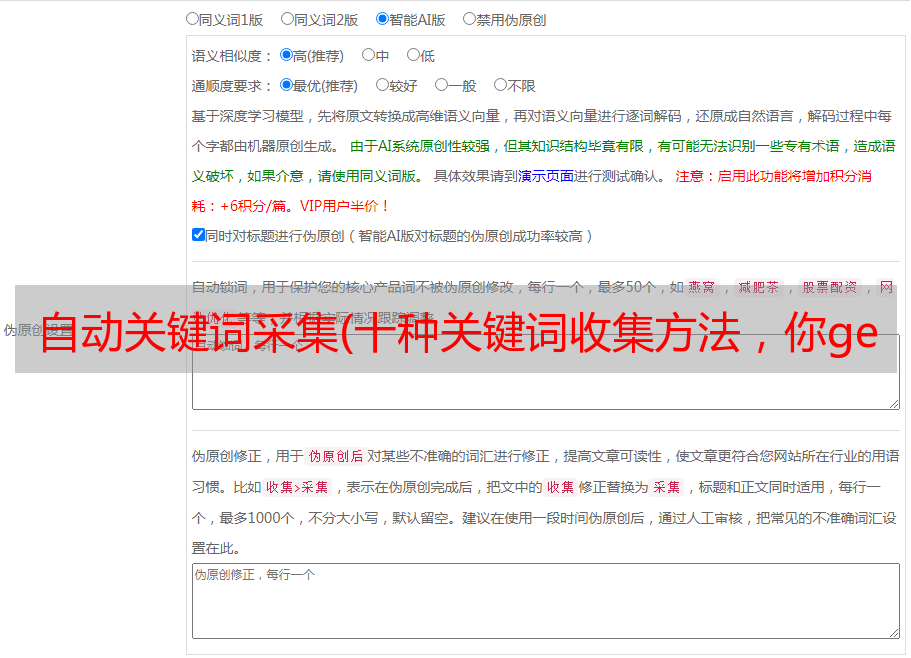Viewport: 911px width, 658px height.
Task: Set 语义相似度 to 中
Action: click(x=368, y=55)
